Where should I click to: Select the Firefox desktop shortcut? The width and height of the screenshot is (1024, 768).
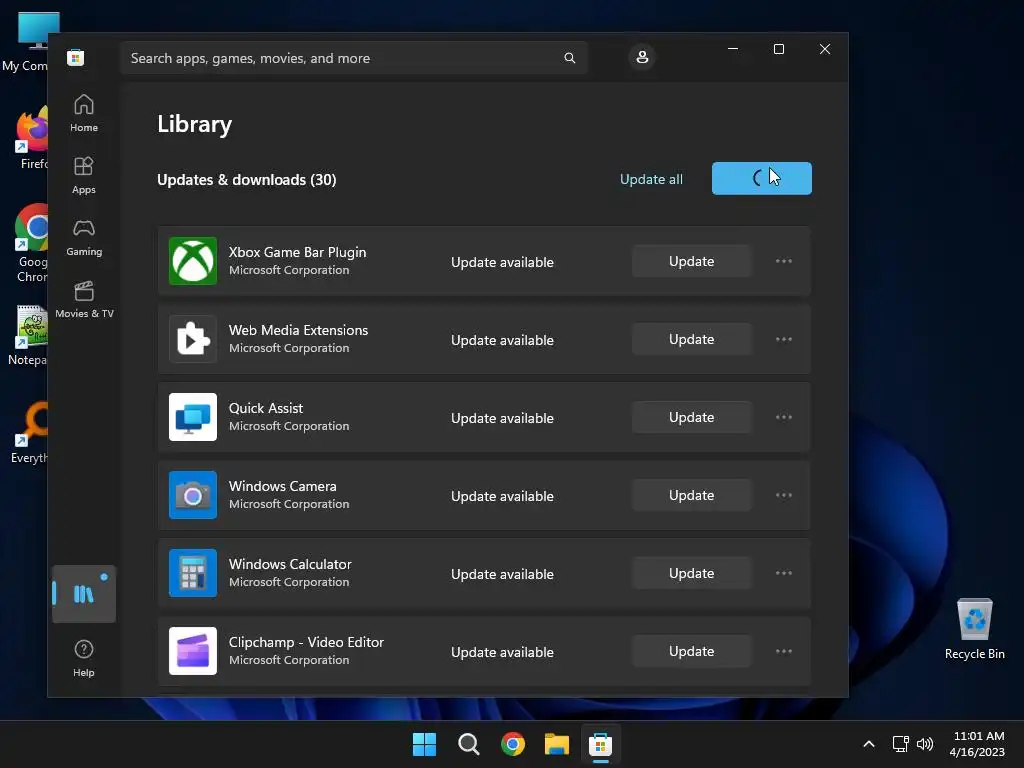pyautogui.click(x=31, y=139)
